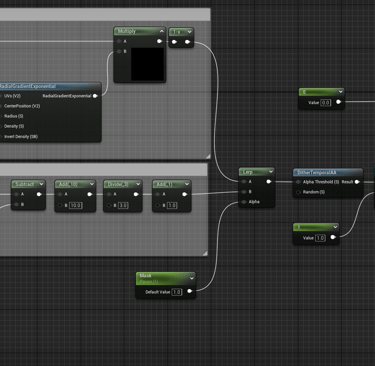Click the 'Invert Density (SB)' input label
Viewport: 375px width, 366px height.
tap(21, 136)
